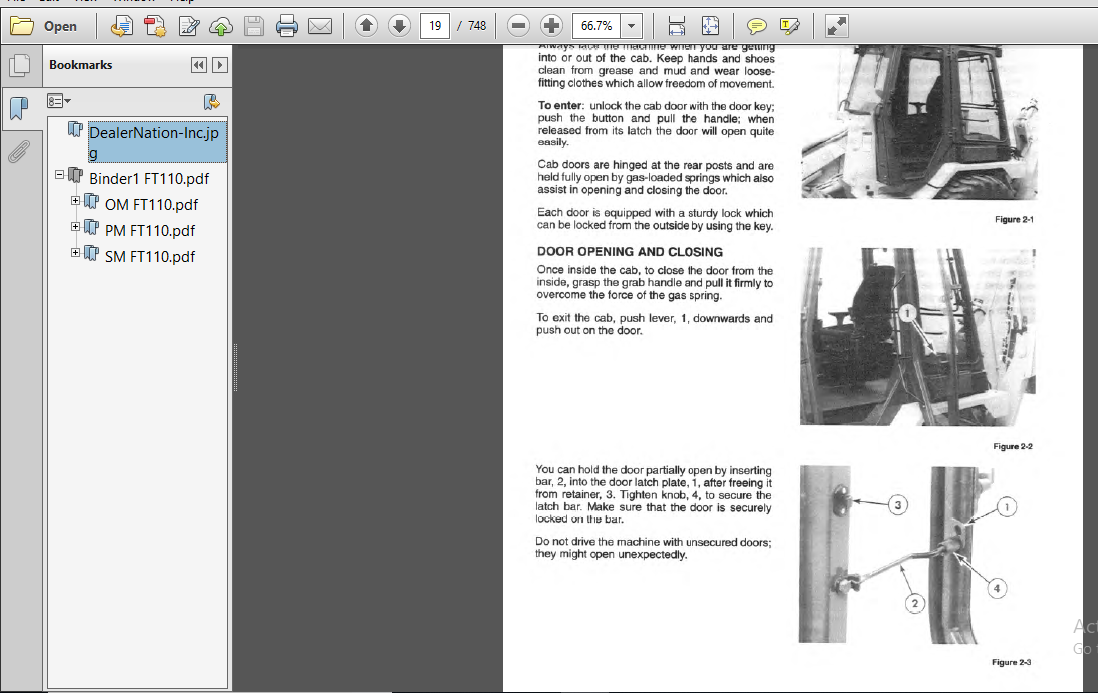The image size is (1098, 693).
Task: Click the expand bookmarks panel arrow
Action: click(220, 65)
